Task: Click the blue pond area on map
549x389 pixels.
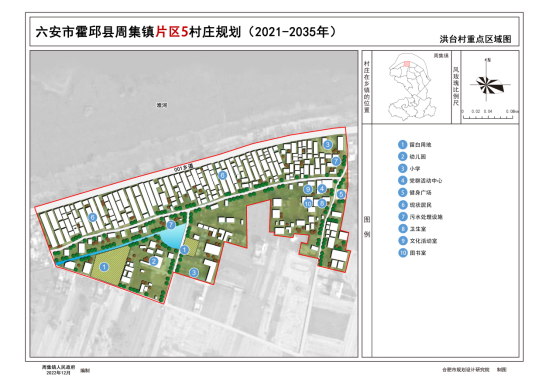Action: click(x=172, y=236)
